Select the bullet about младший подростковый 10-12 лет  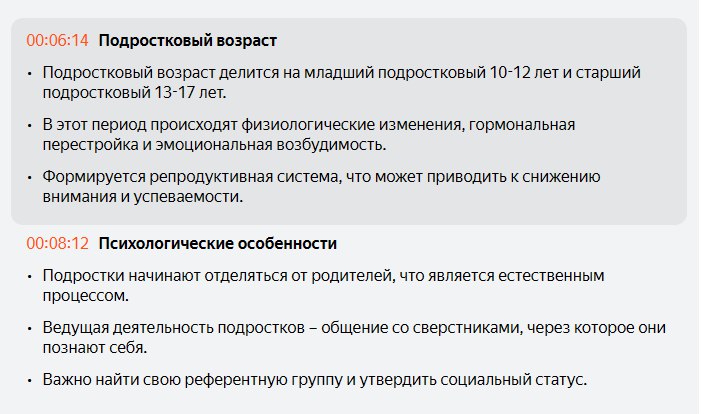[x=342, y=82]
